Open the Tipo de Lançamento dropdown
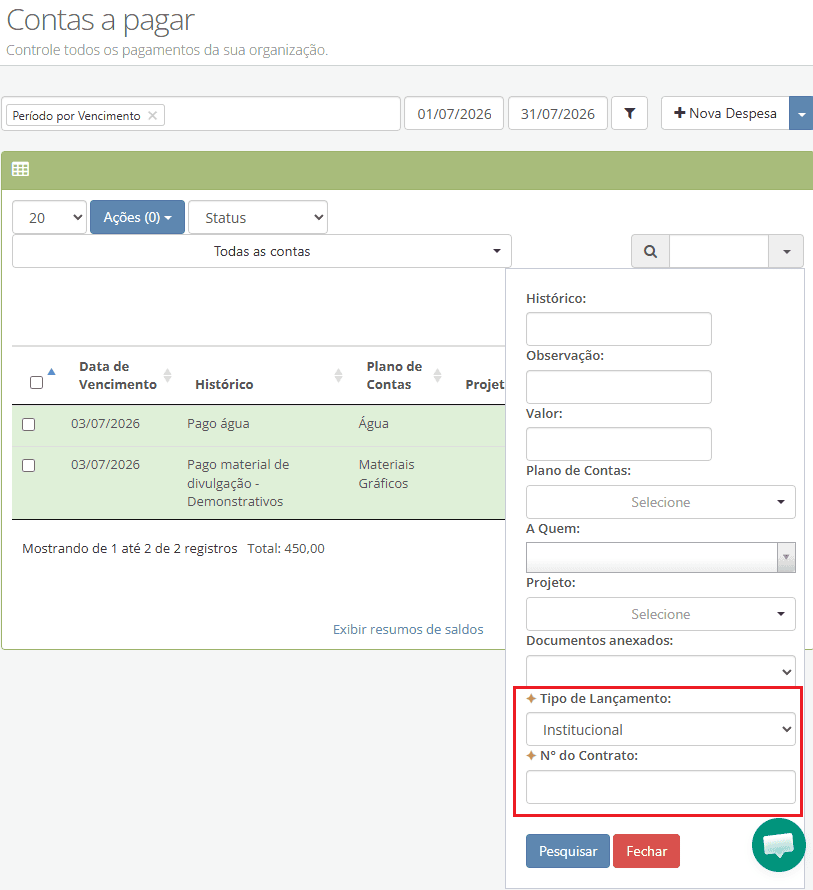Image resolution: width=813 pixels, height=890 pixels. coord(661,729)
